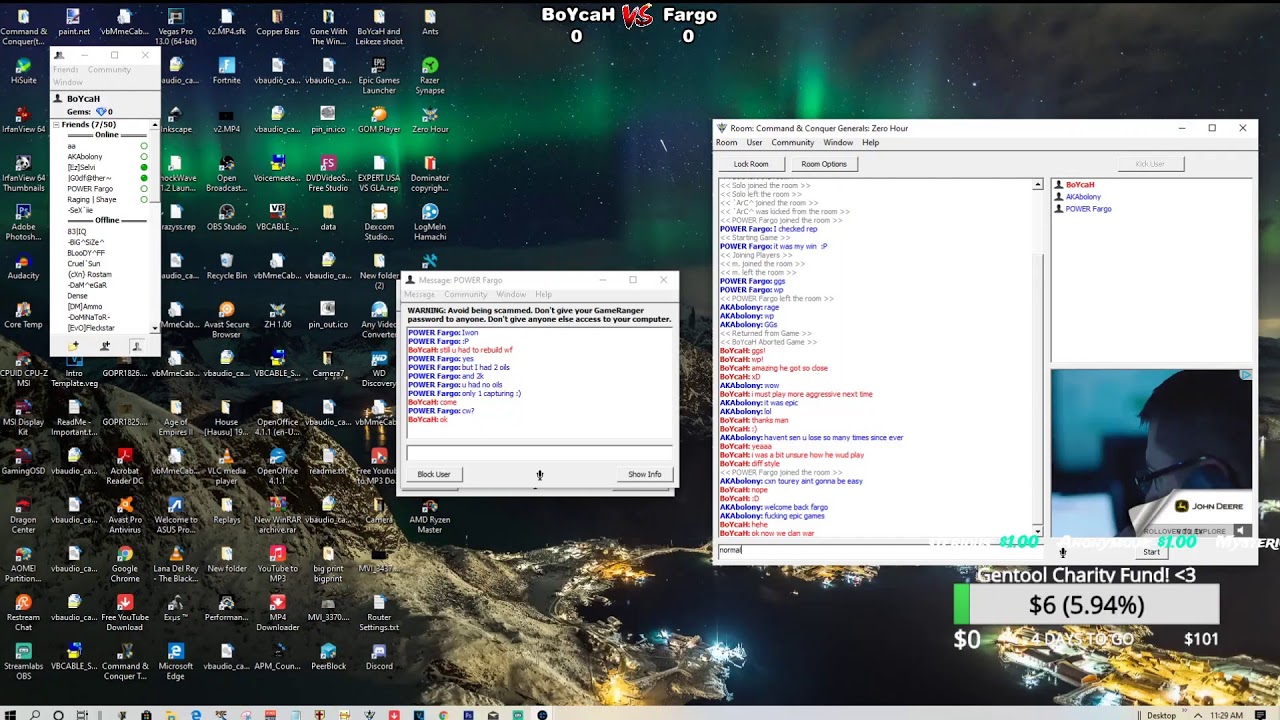1280x720 pixels.
Task: Toggle the microphone icon in the POWER Fargo message window
Action: click(539, 475)
